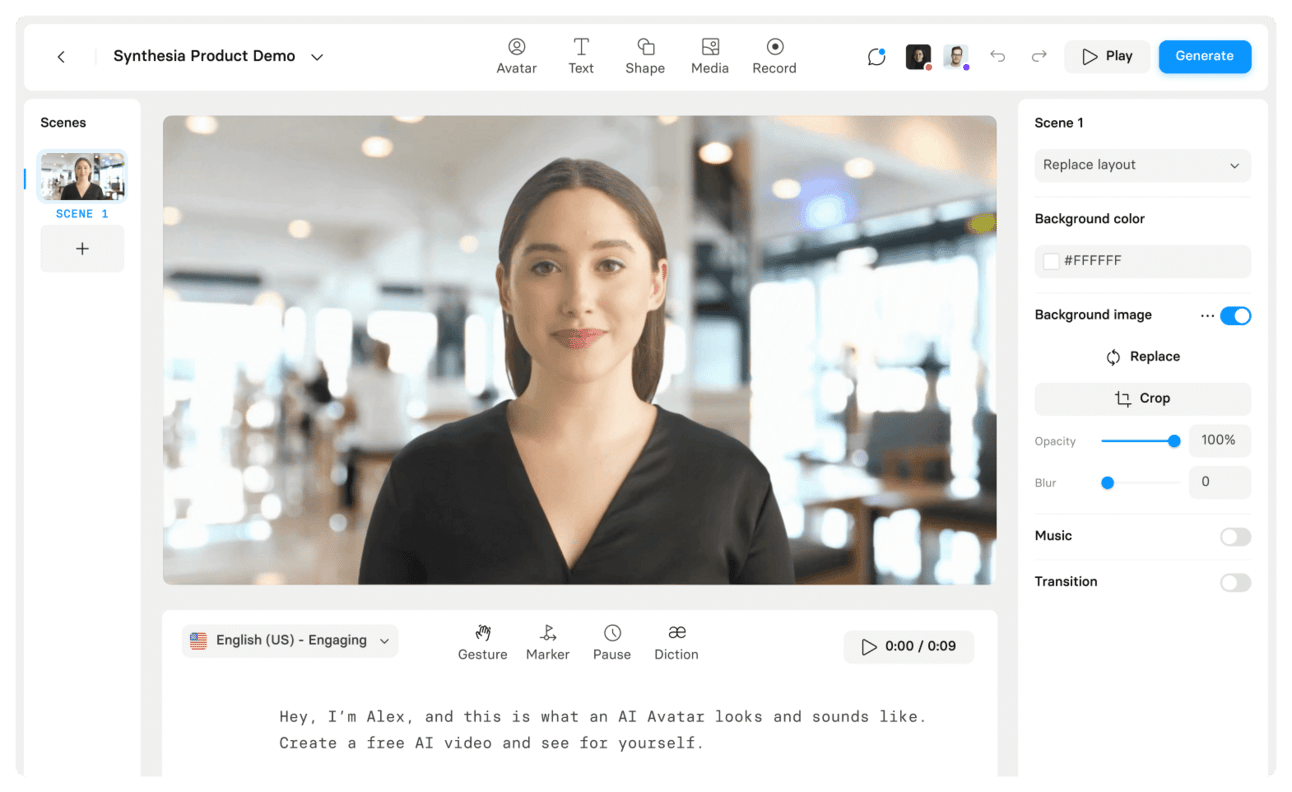
Task: Open the Diction tool
Action: pyautogui.click(x=676, y=643)
